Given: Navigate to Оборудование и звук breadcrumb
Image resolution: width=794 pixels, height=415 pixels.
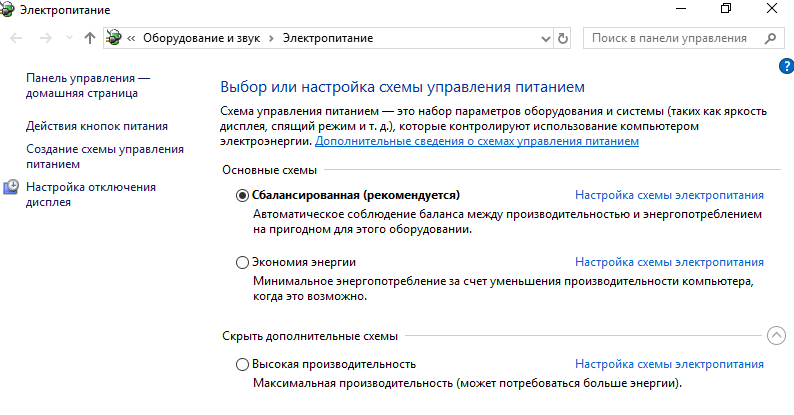Looking at the screenshot, I should click(202, 38).
